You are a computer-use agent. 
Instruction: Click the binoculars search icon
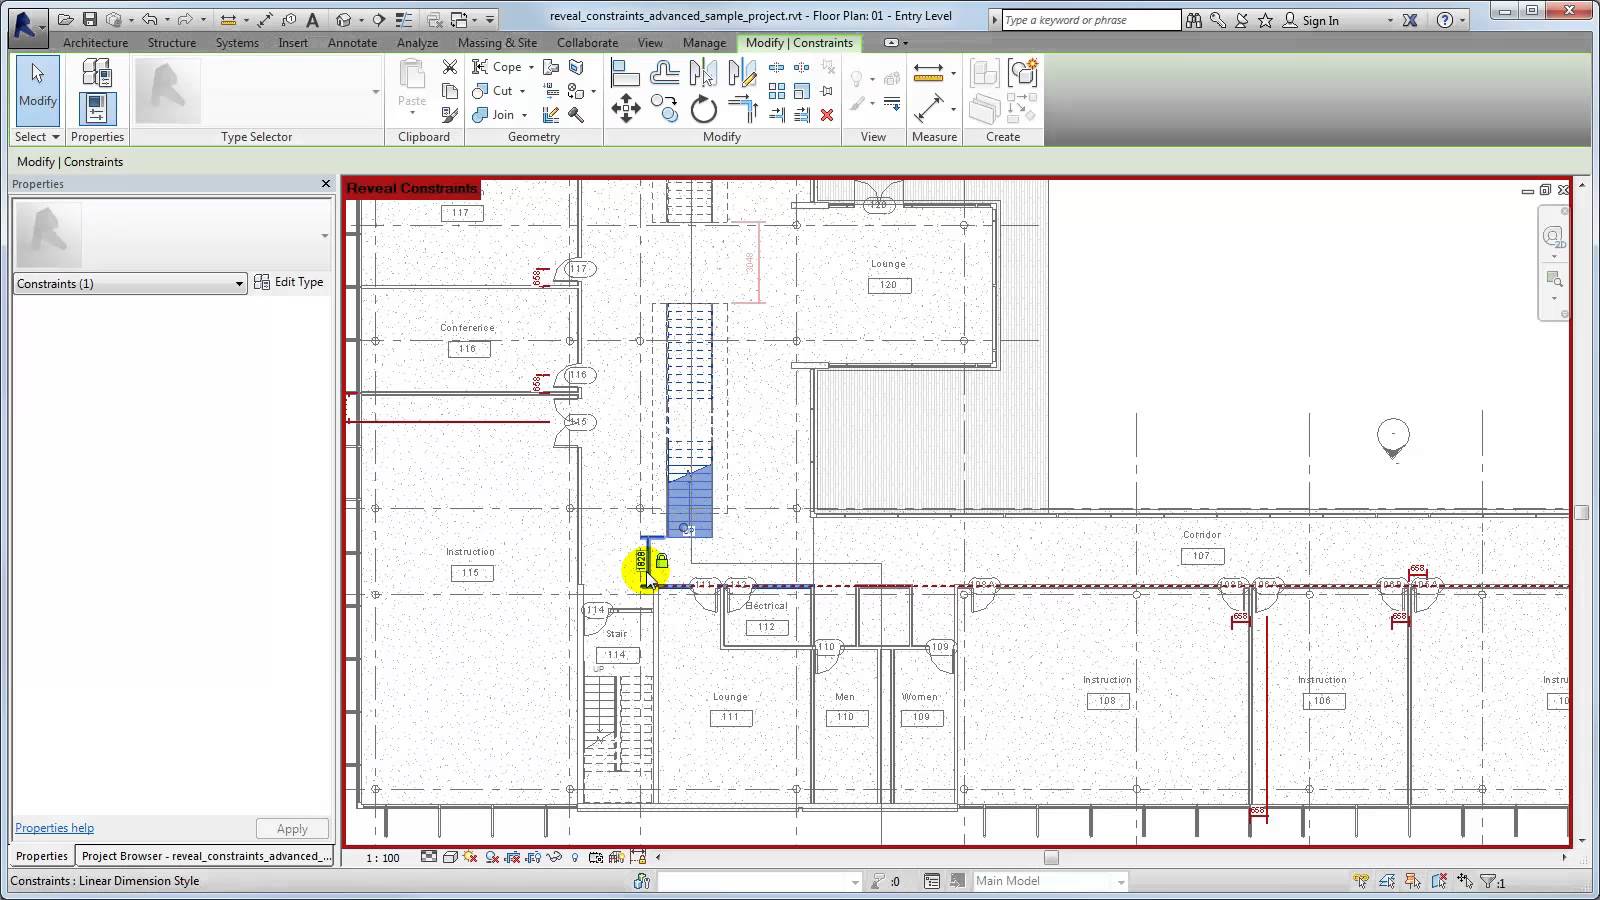pos(1194,20)
